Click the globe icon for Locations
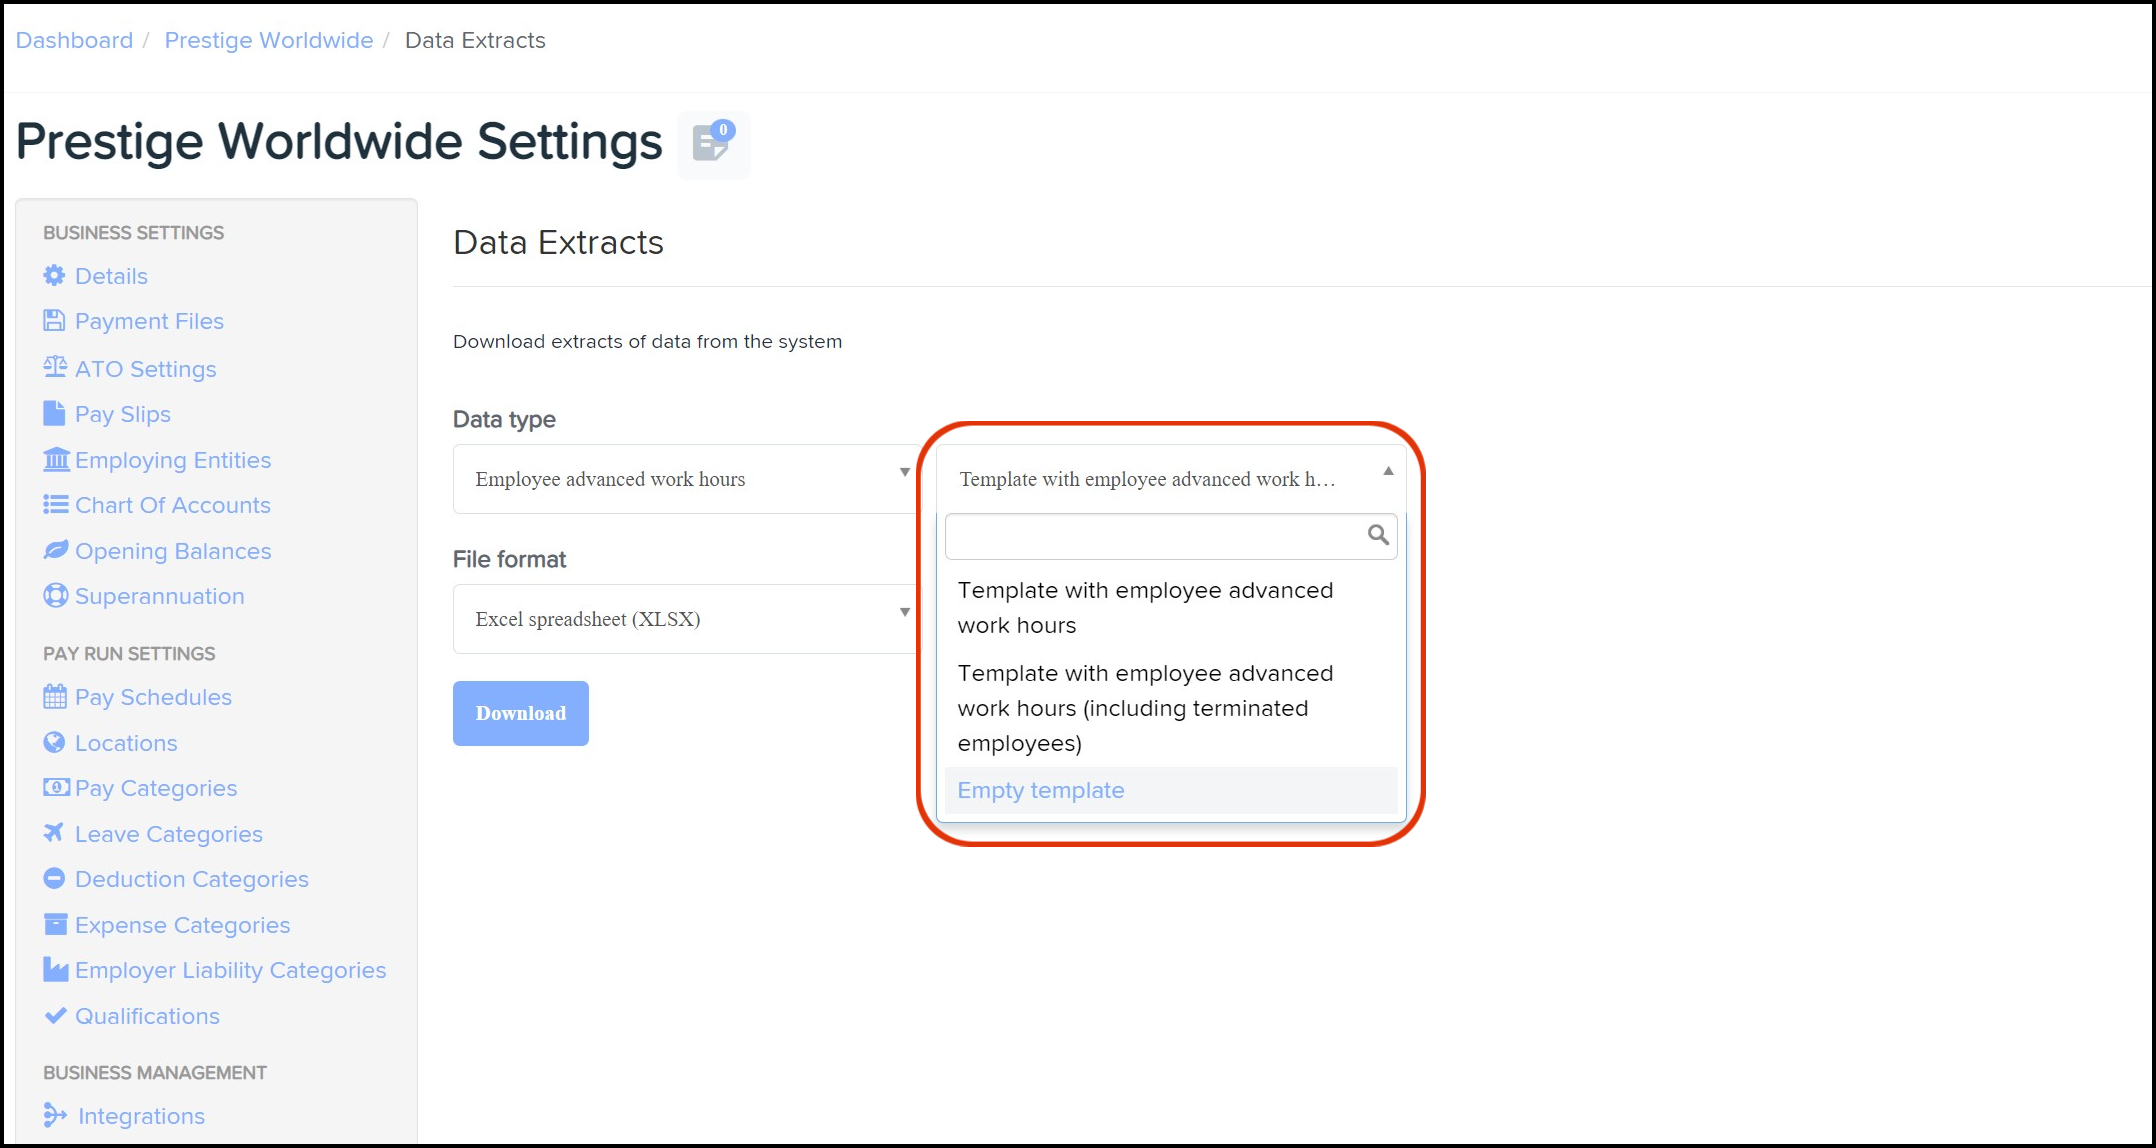The height and width of the screenshot is (1148, 2156). (54, 742)
